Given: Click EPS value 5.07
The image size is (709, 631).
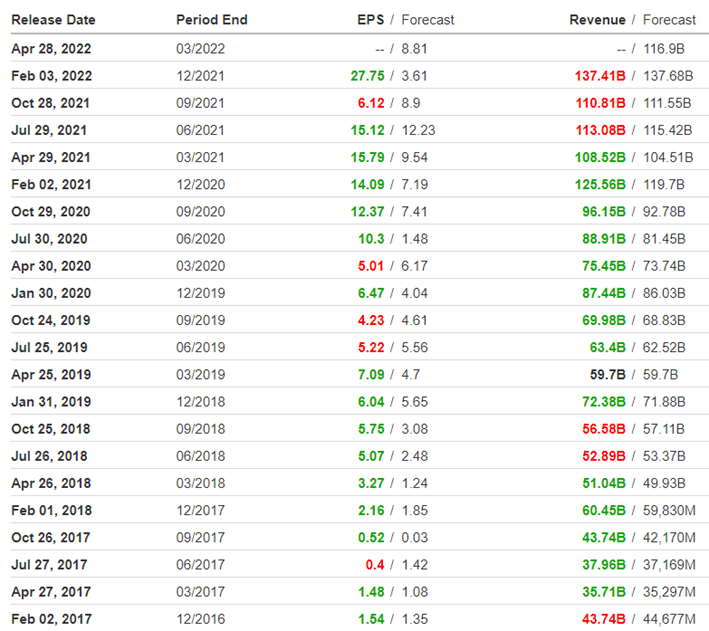Looking at the screenshot, I should coord(371,456).
